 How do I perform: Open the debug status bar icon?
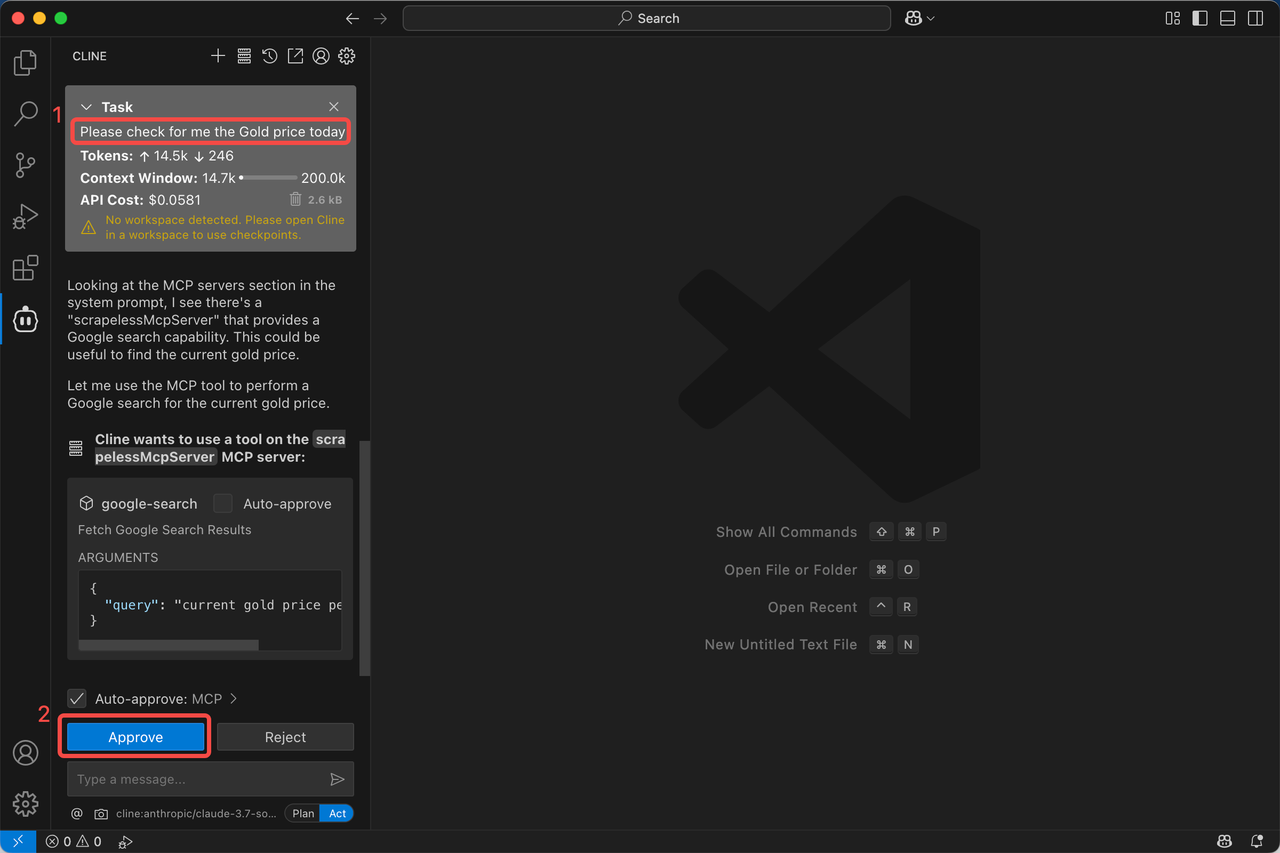(125, 842)
